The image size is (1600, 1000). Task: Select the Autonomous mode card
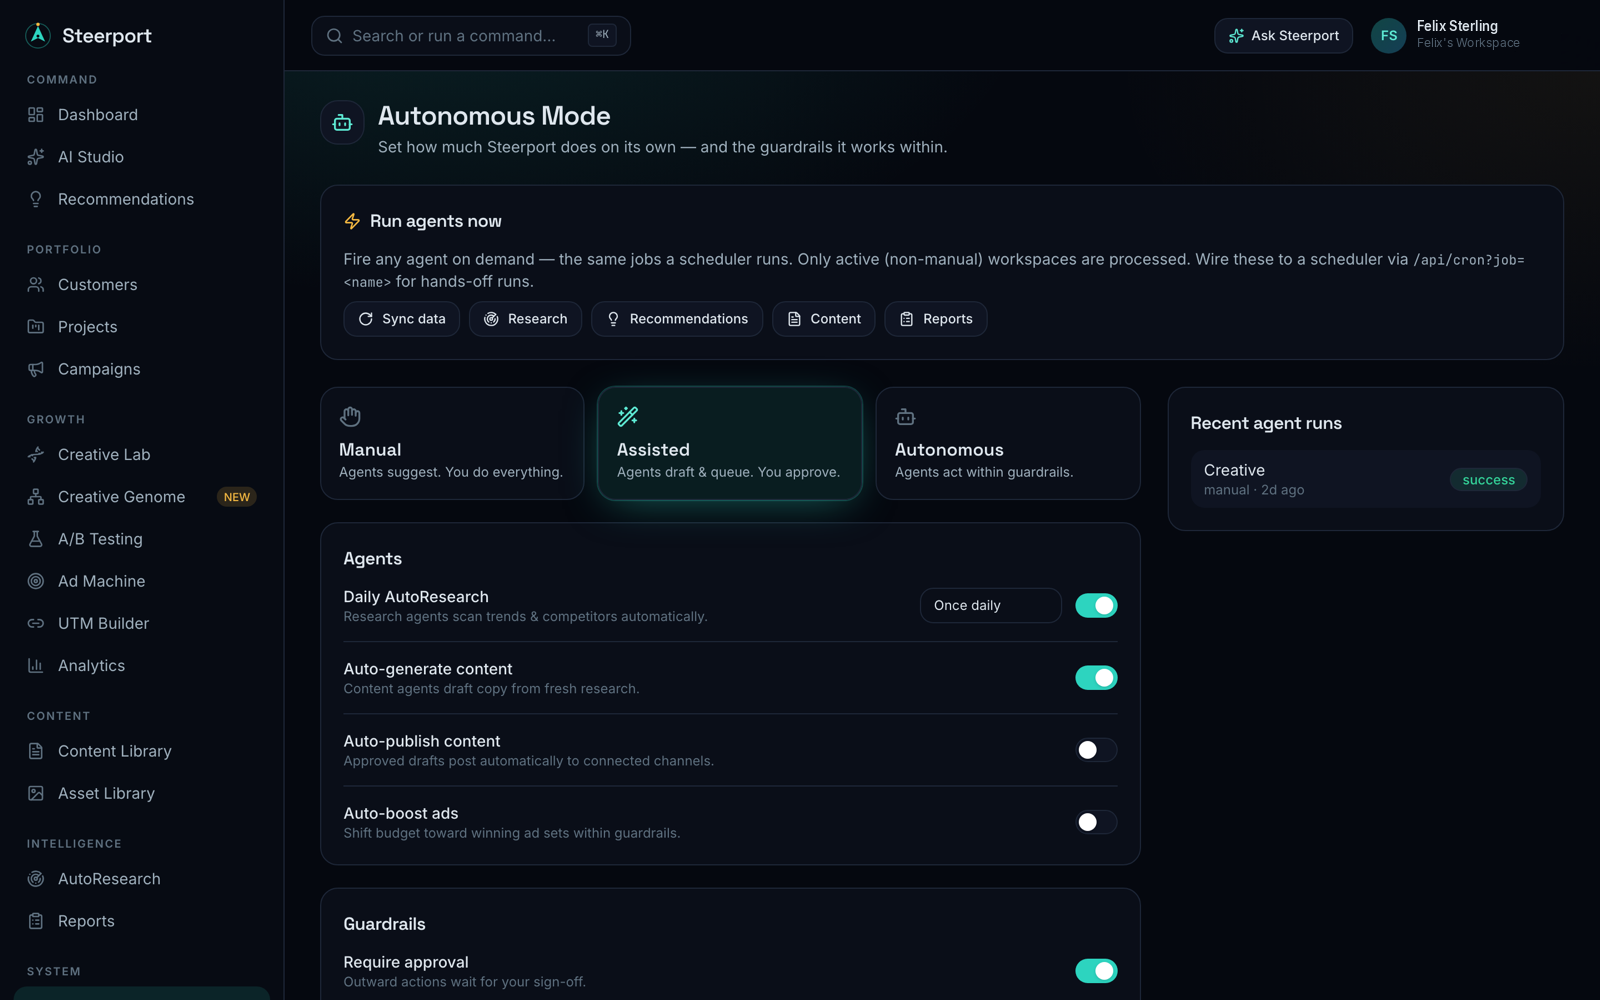click(1008, 443)
